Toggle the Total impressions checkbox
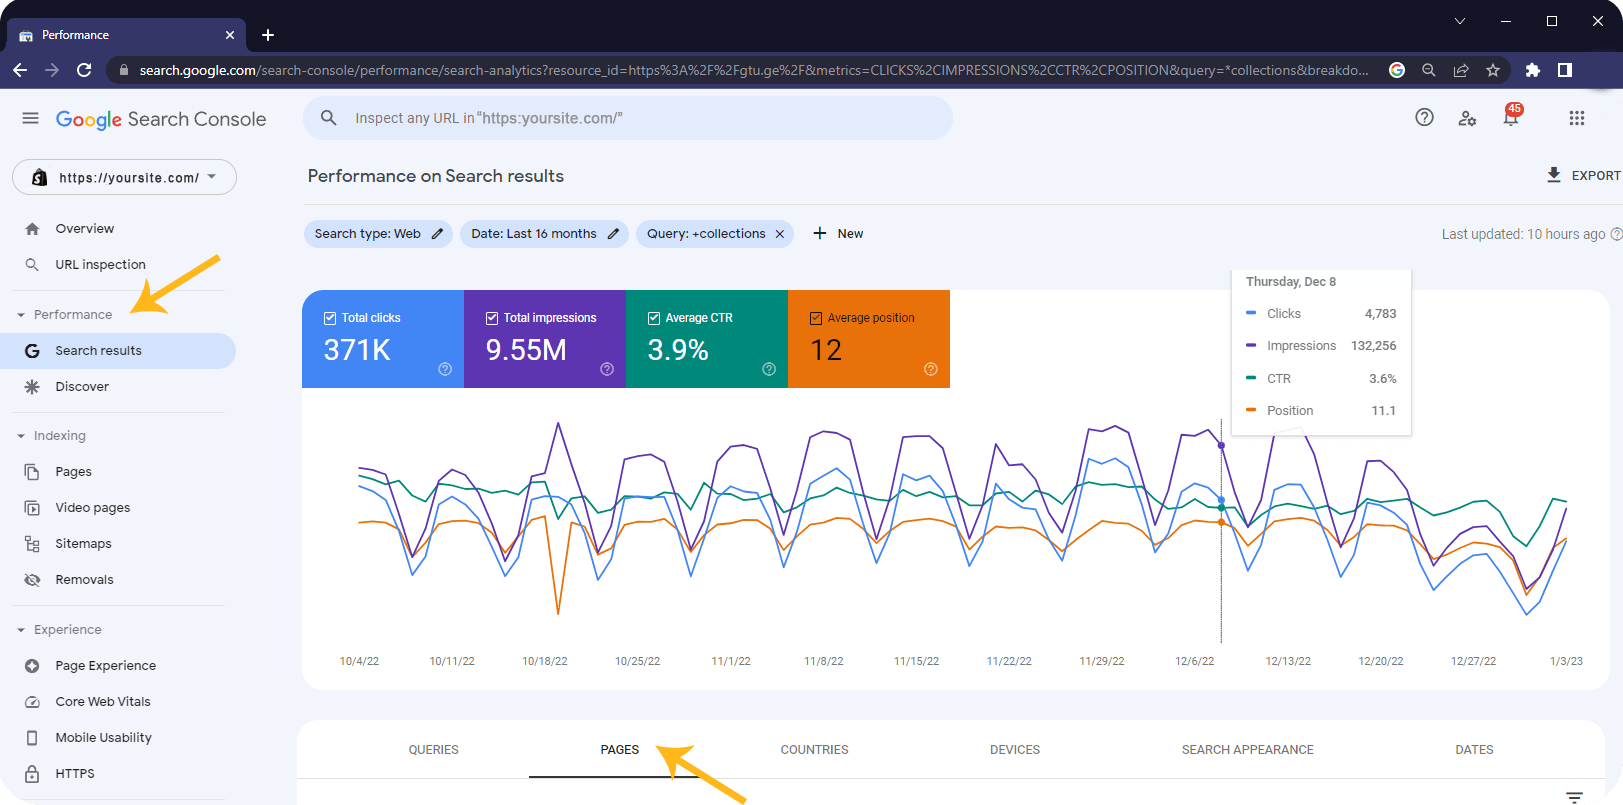The height and width of the screenshot is (805, 1623). tap(492, 318)
